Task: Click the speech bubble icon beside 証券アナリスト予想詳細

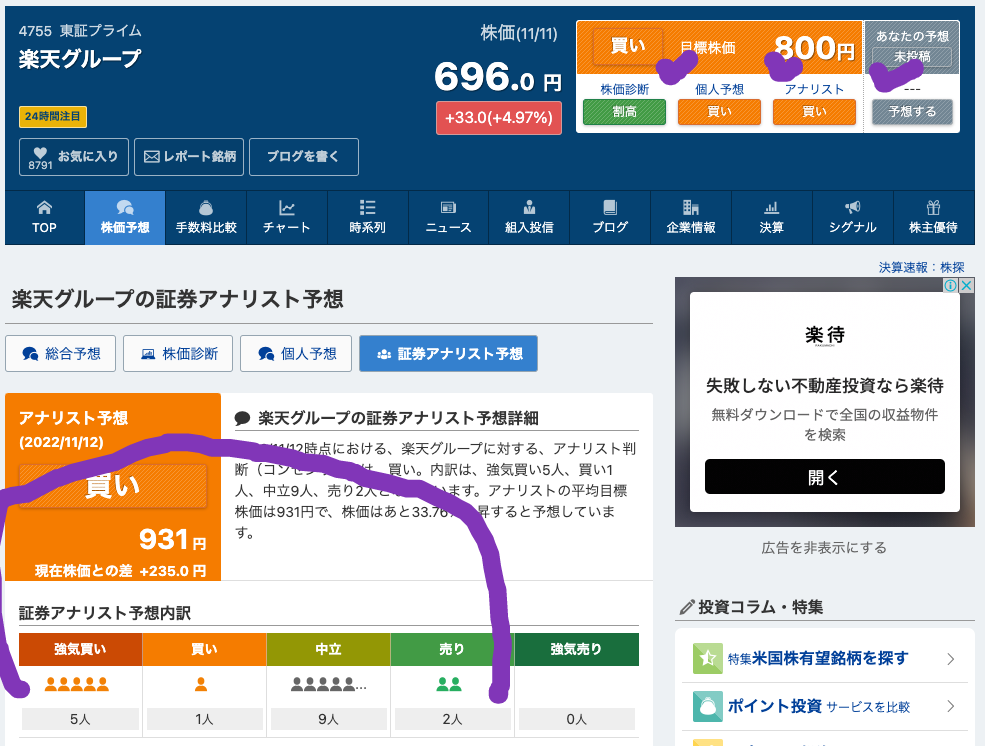Action: point(242,419)
